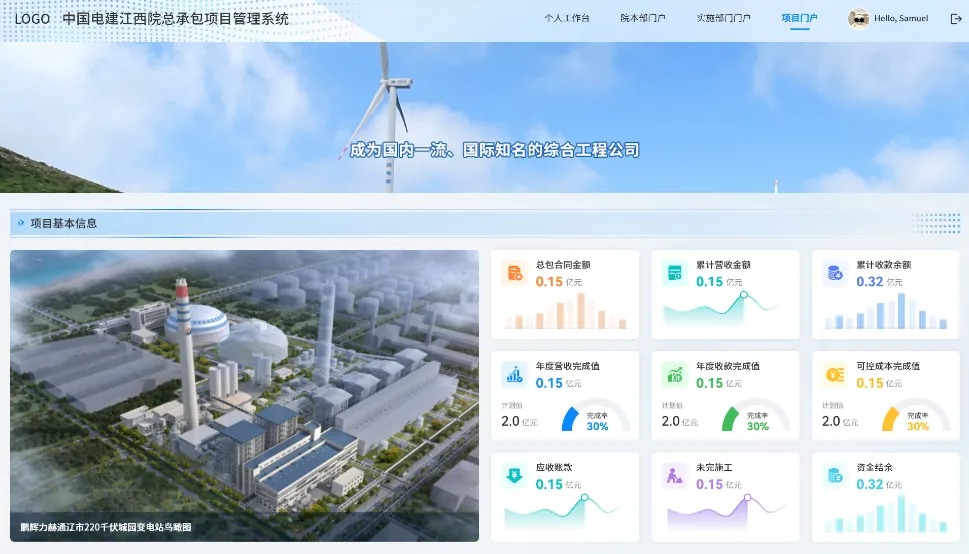Click the purple line chart in 未完施工
Screen dimensions: 969x554
[725, 511]
